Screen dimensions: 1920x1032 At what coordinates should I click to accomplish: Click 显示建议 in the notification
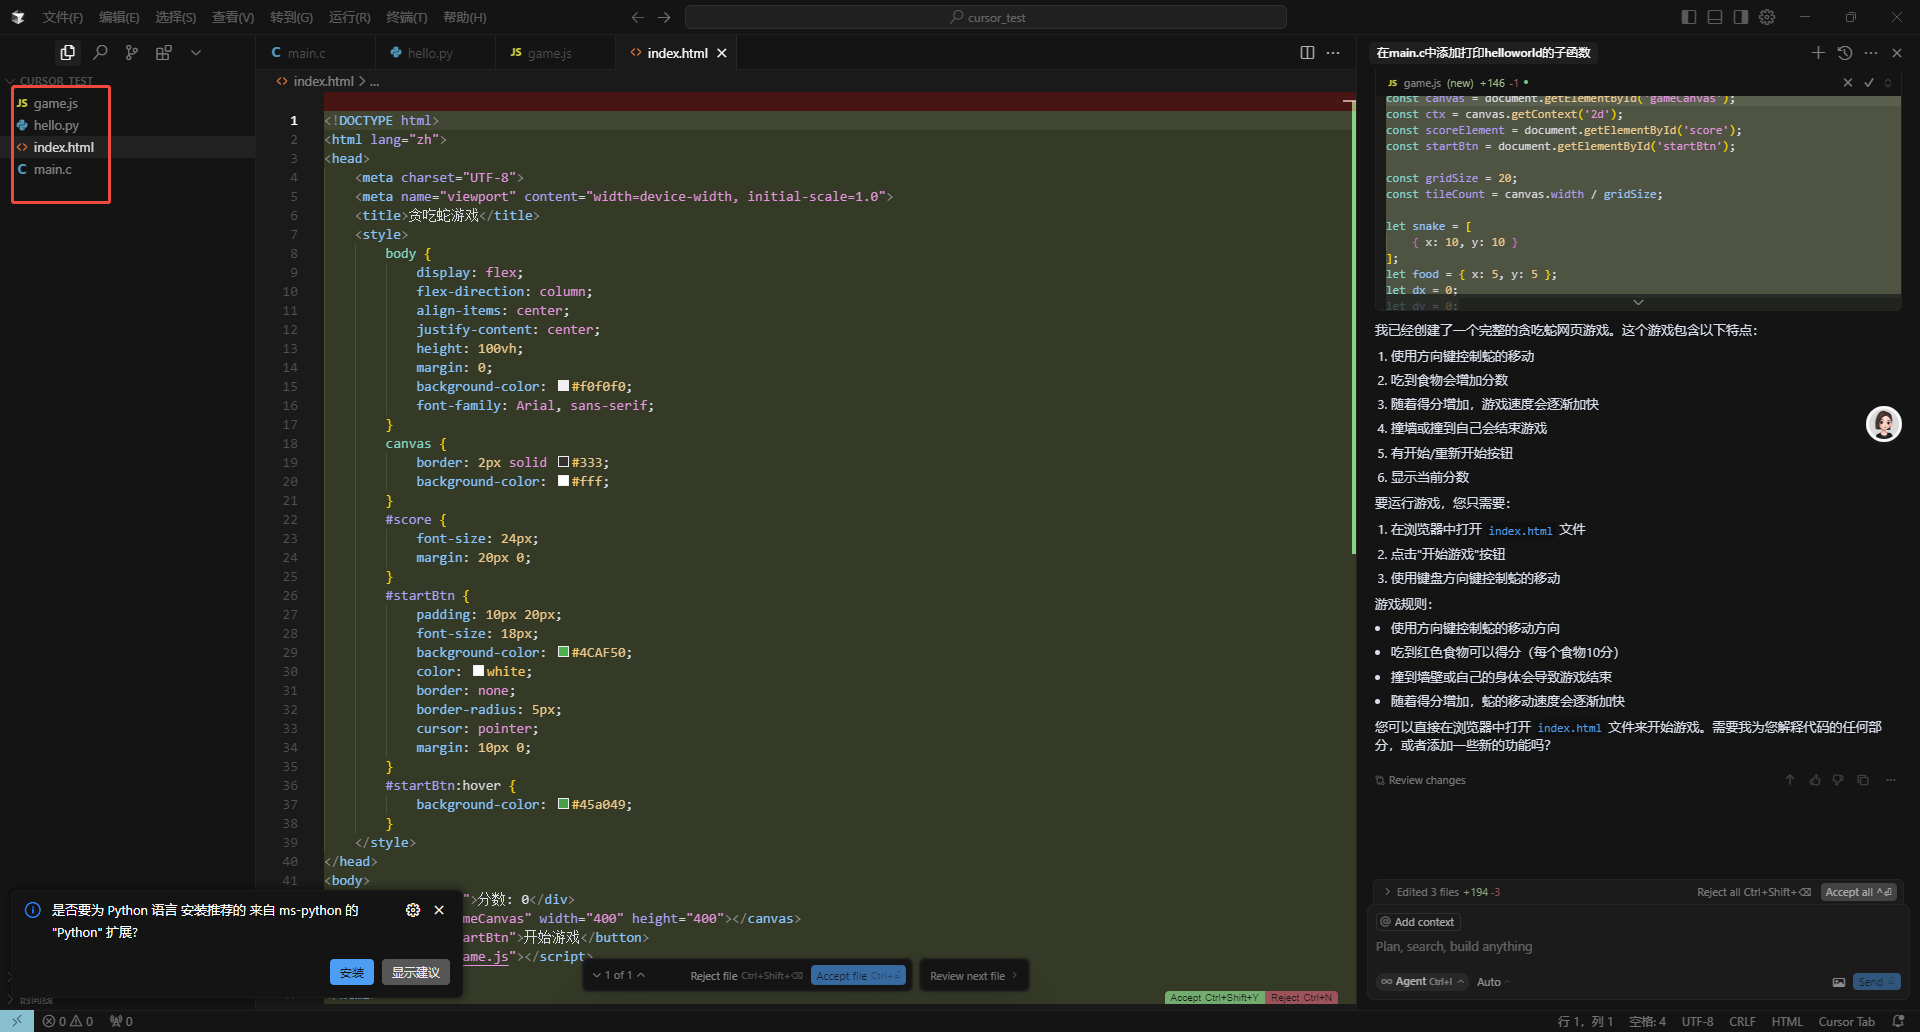(x=416, y=972)
